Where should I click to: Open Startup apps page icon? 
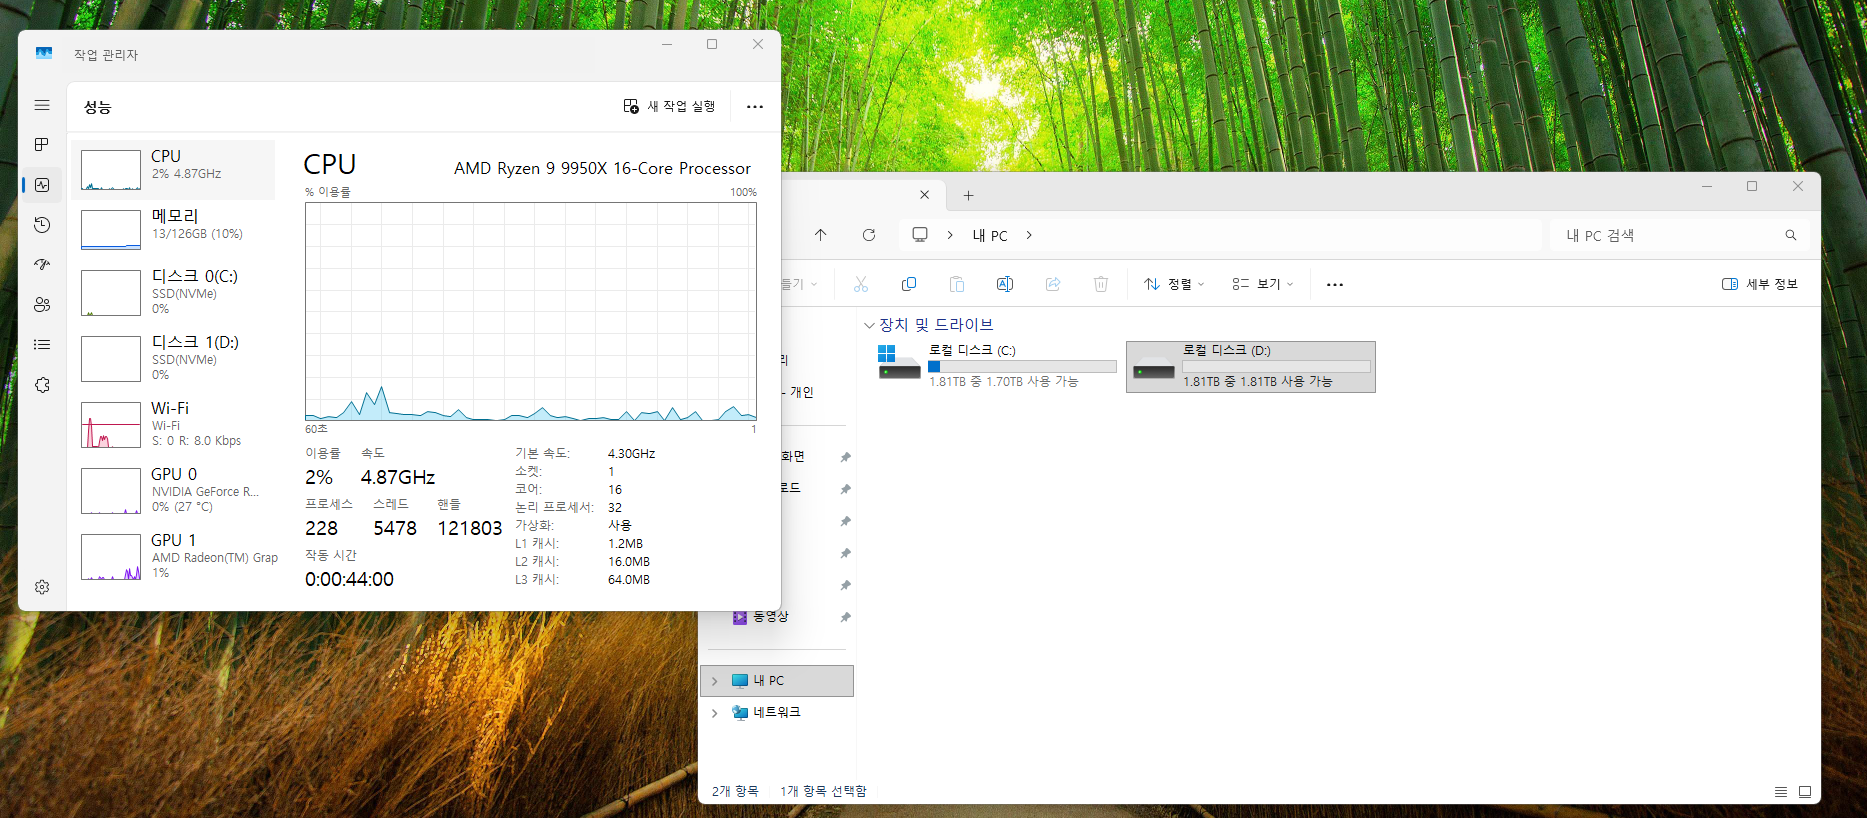(42, 265)
